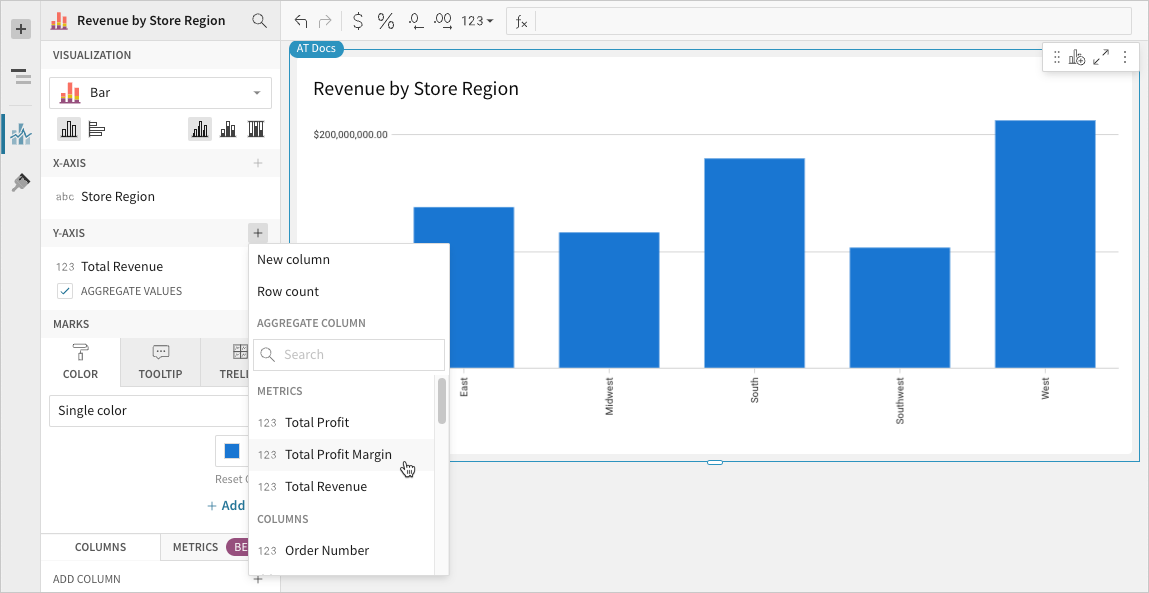Viewport: 1149px width, 593px height.
Task: Toggle the Aggregate Values checkbox
Action: point(65,291)
